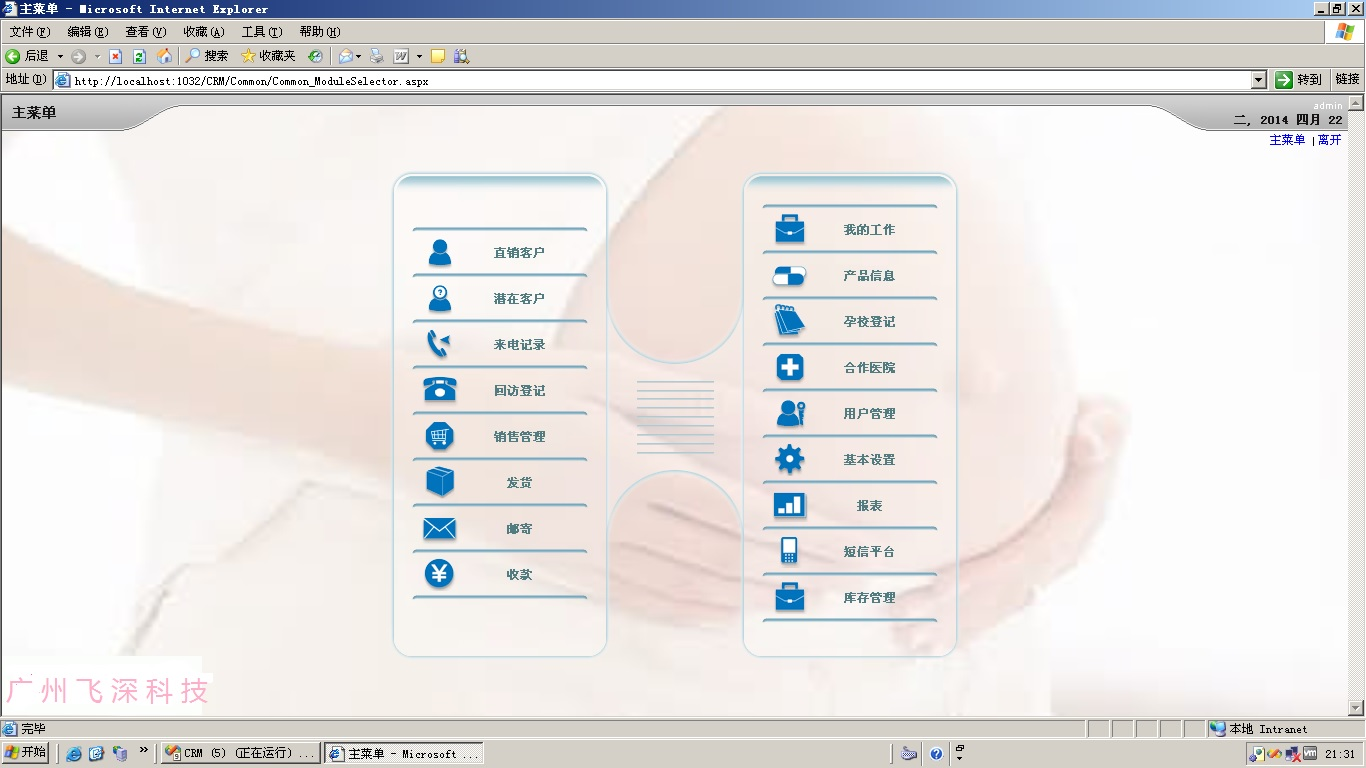This screenshot has width=1366, height=768.
Task: Open the 库存管理 module link
Action: (868, 598)
